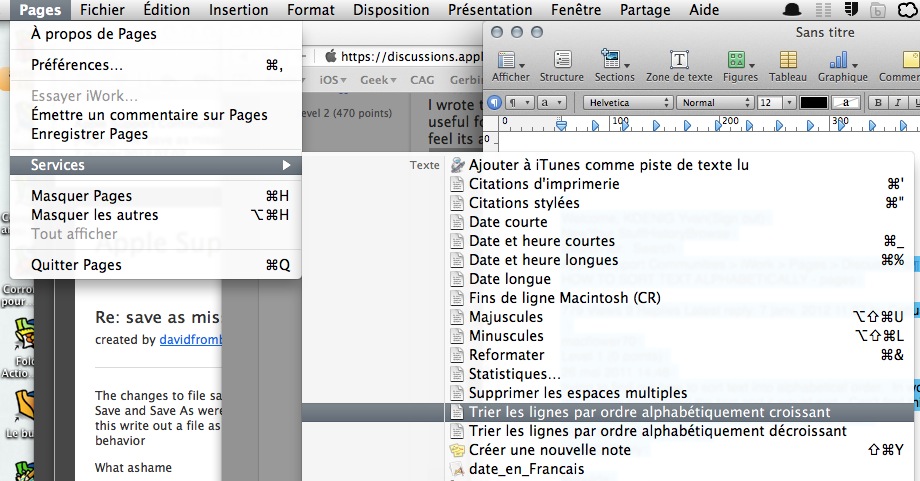Choose Quitter Pages
Screen dimensions: 920x481
(156, 265)
